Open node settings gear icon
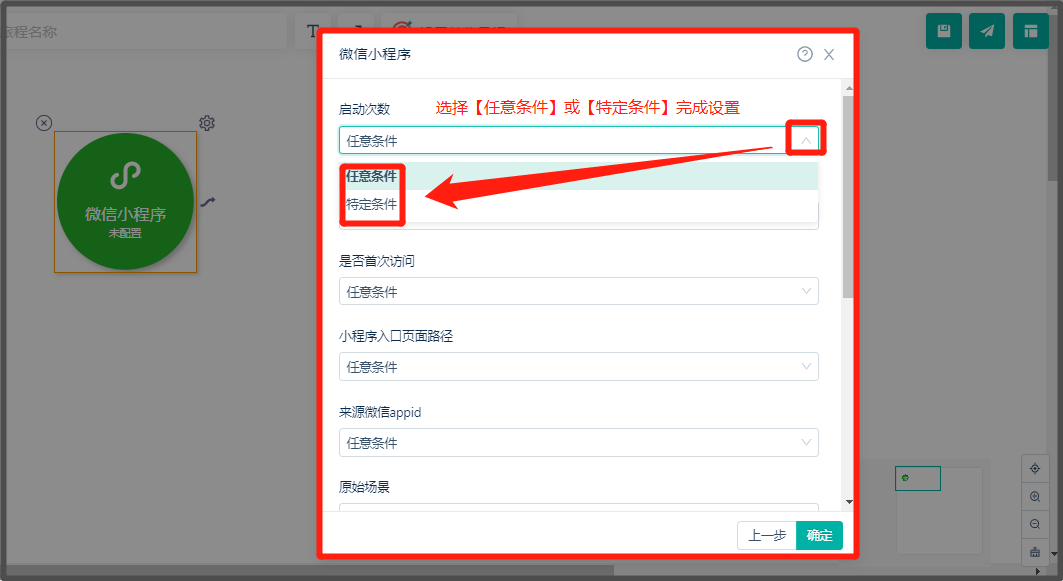Viewport: 1063px width, 581px height. coord(207,123)
